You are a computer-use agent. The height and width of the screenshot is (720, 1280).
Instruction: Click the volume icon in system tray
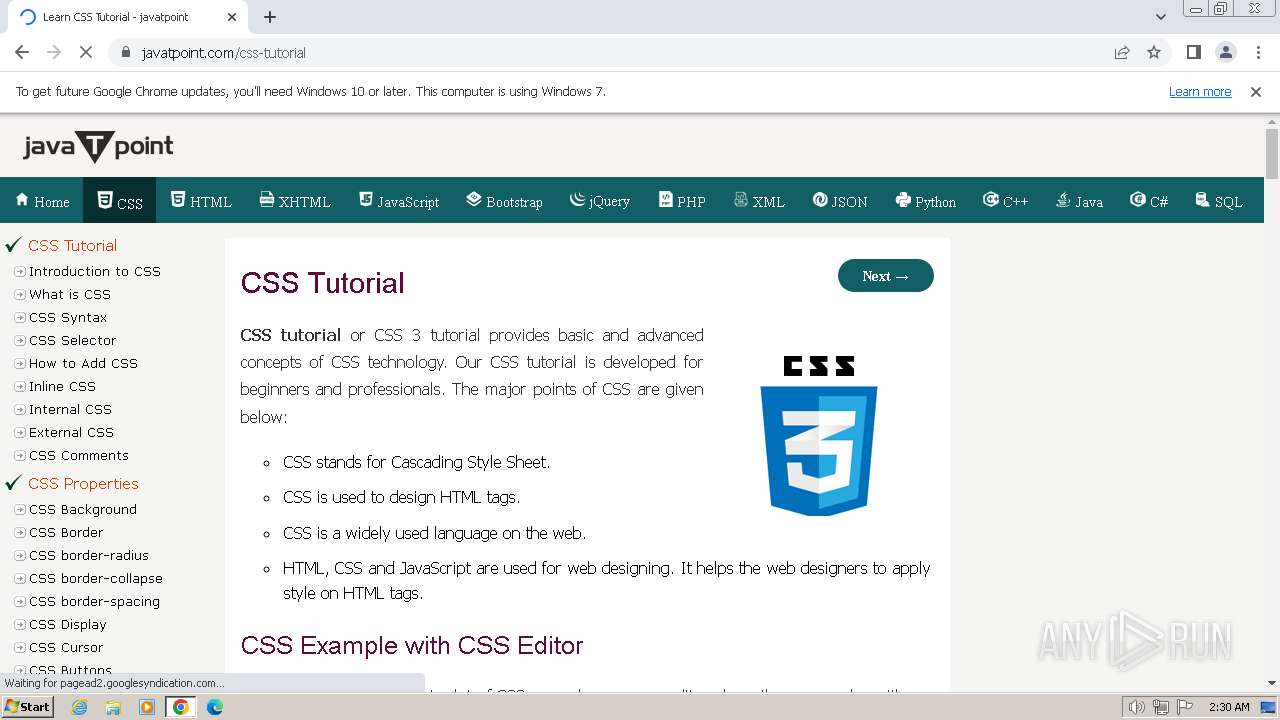(x=1137, y=707)
